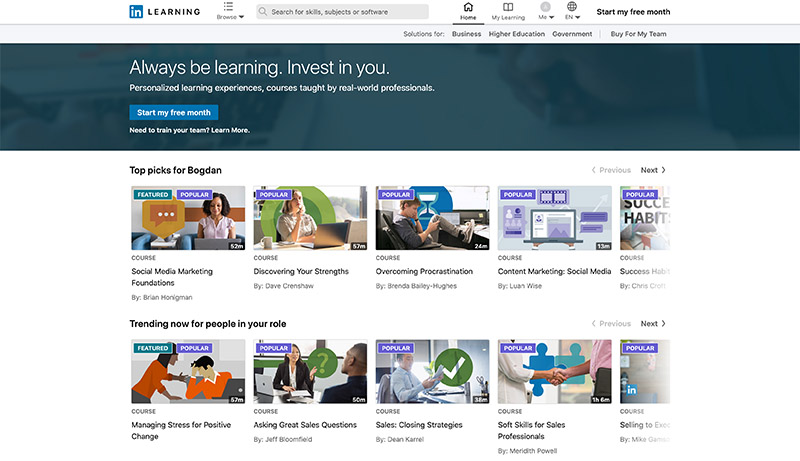Open the Browse menu

coord(230,11)
